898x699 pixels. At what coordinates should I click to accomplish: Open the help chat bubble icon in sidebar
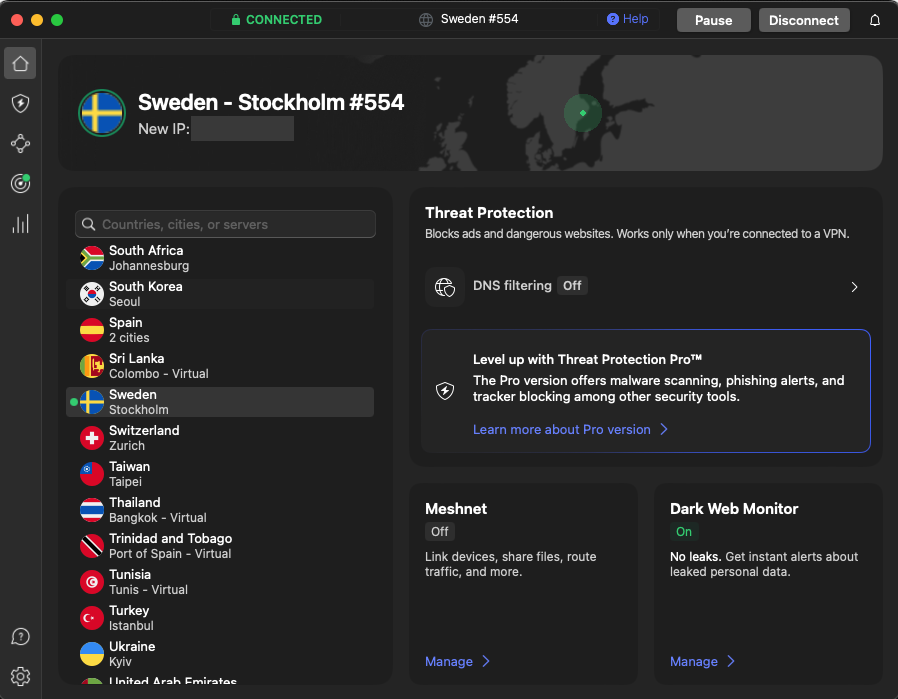[x=20, y=636]
